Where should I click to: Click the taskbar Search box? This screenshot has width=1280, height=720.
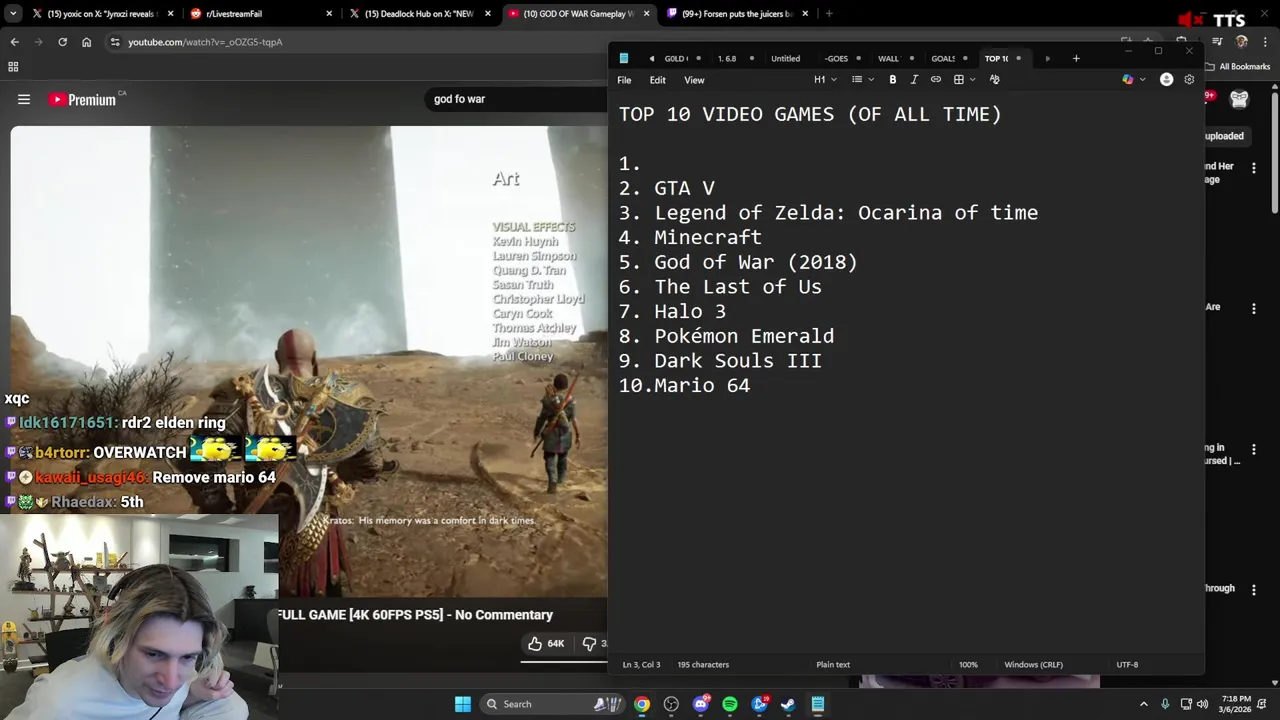pyautogui.click(x=552, y=704)
